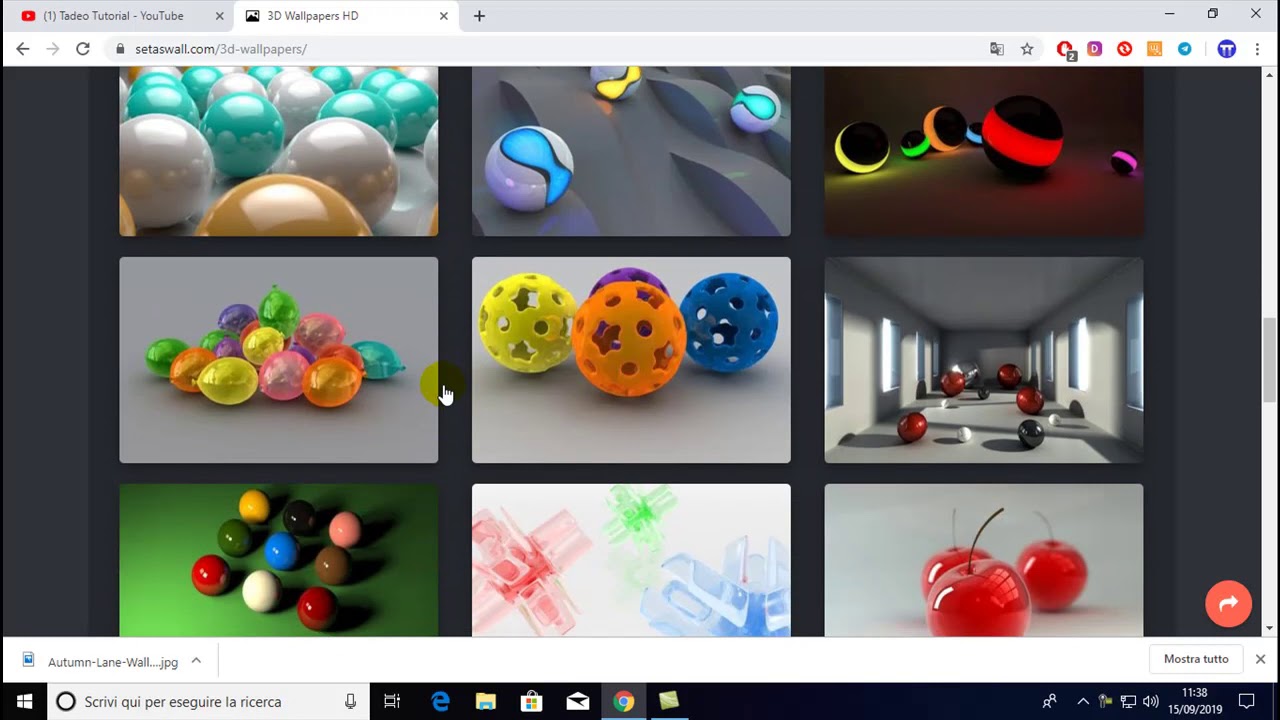The height and width of the screenshot is (720, 1280).
Task: Close the downloads bar
Action: (x=1260, y=659)
